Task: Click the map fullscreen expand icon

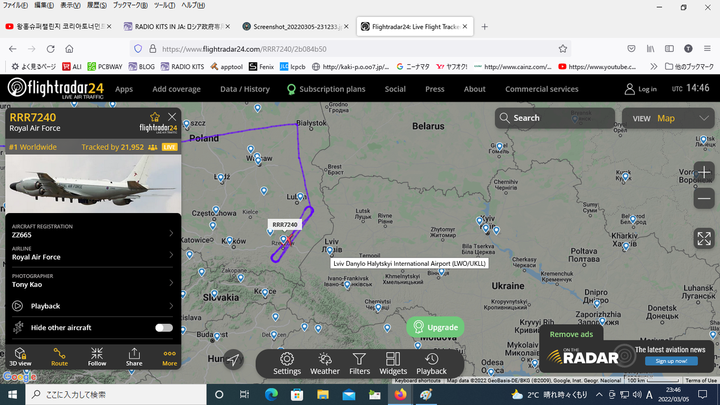Action: (x=703, y=238)
